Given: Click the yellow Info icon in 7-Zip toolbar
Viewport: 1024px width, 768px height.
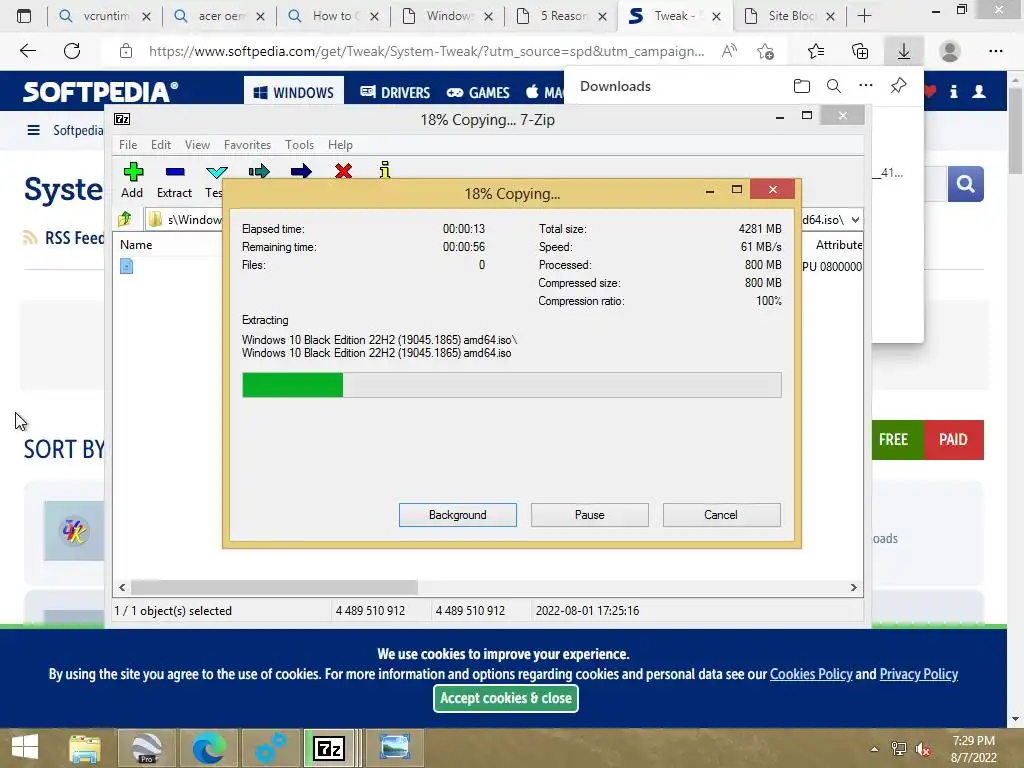Looking at the screenshot, I should [385, 170].
